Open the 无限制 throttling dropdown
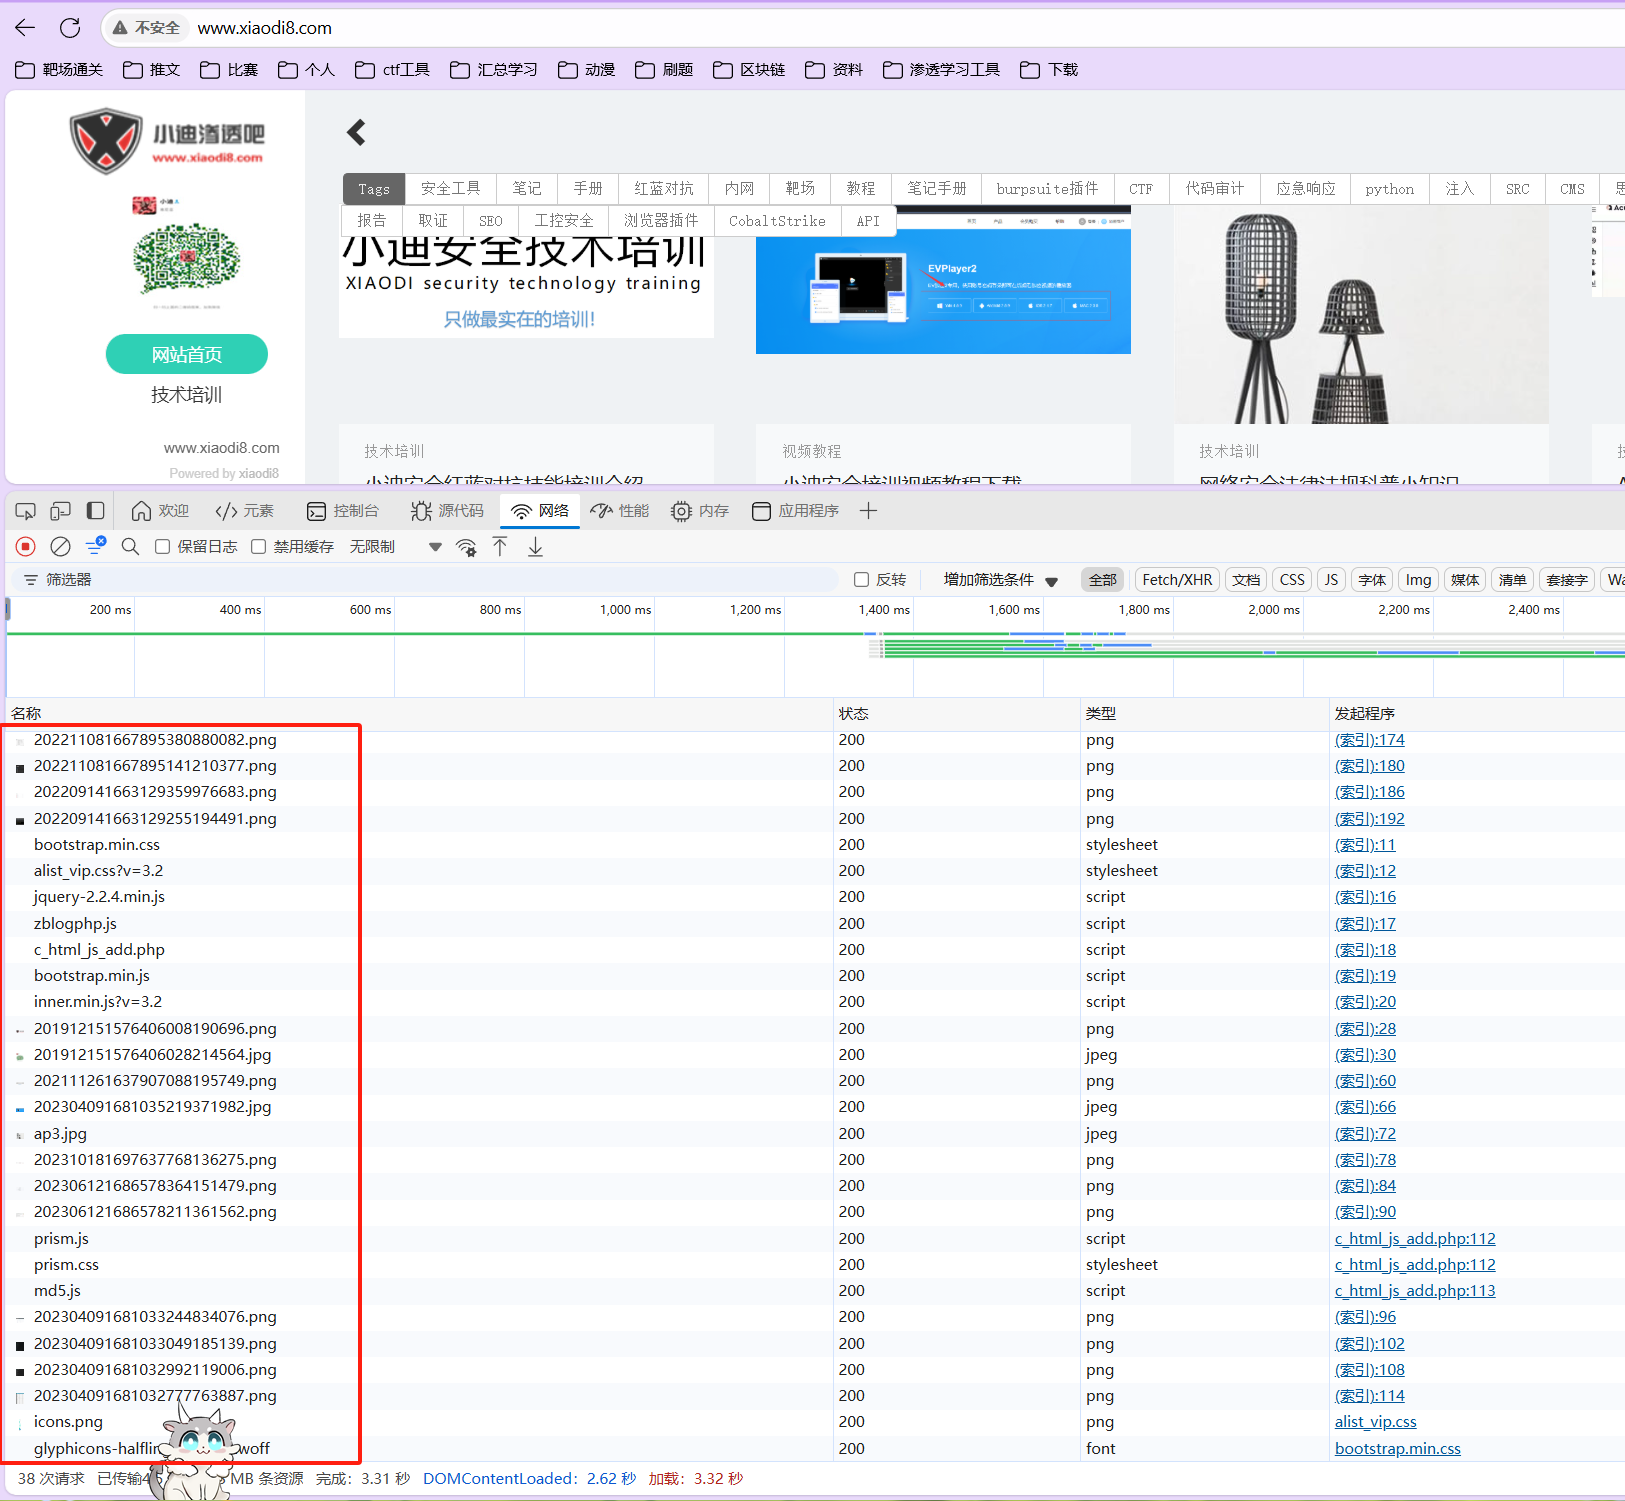This screenshot has height=1501, width=1625. (396, 547)
